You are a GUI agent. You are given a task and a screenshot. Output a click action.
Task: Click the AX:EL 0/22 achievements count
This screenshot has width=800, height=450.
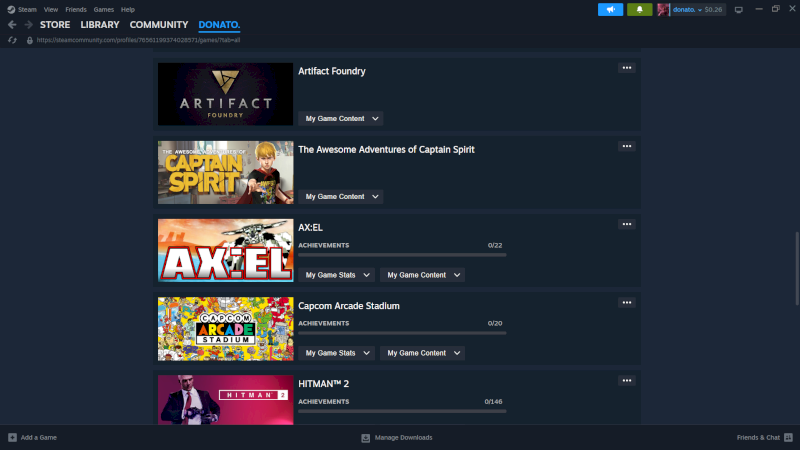pyautogui.click(x=495, y=245)
